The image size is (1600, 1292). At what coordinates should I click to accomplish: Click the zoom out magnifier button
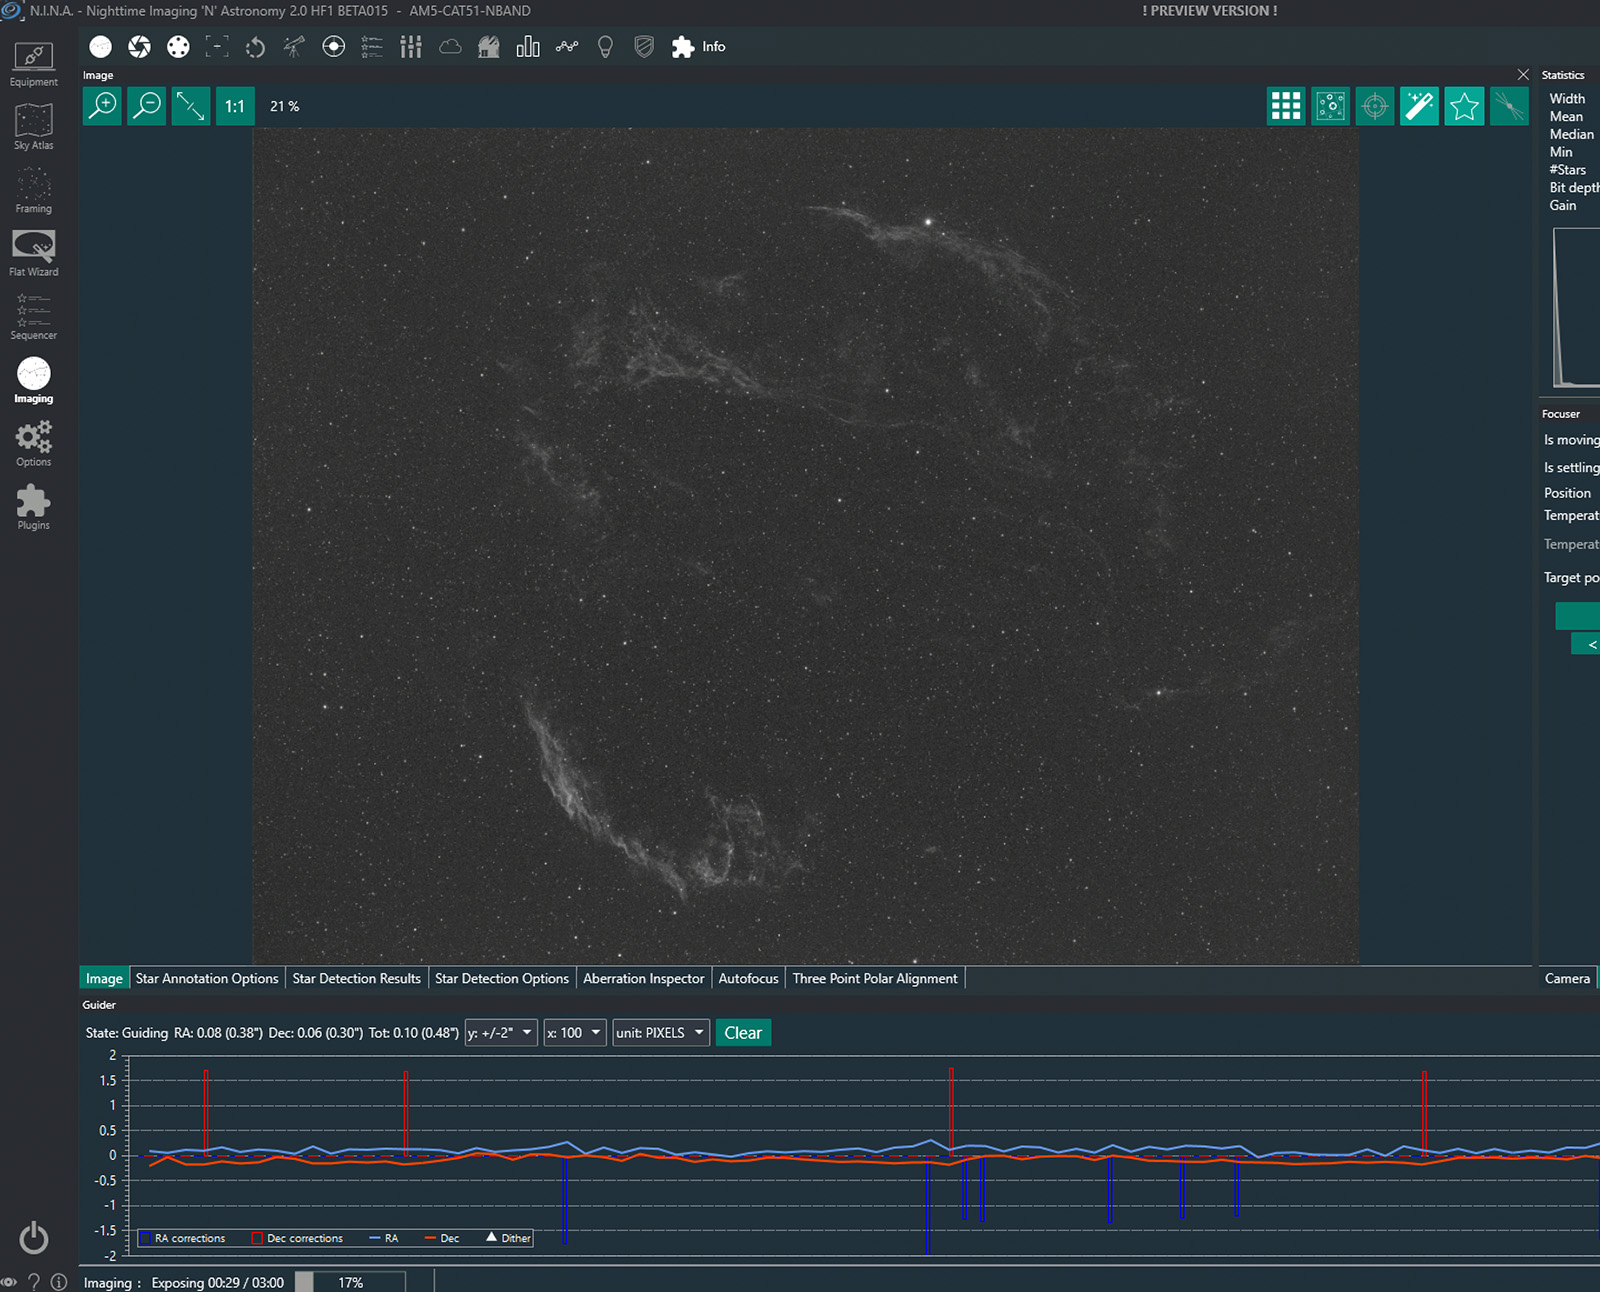tap(147, 106)
